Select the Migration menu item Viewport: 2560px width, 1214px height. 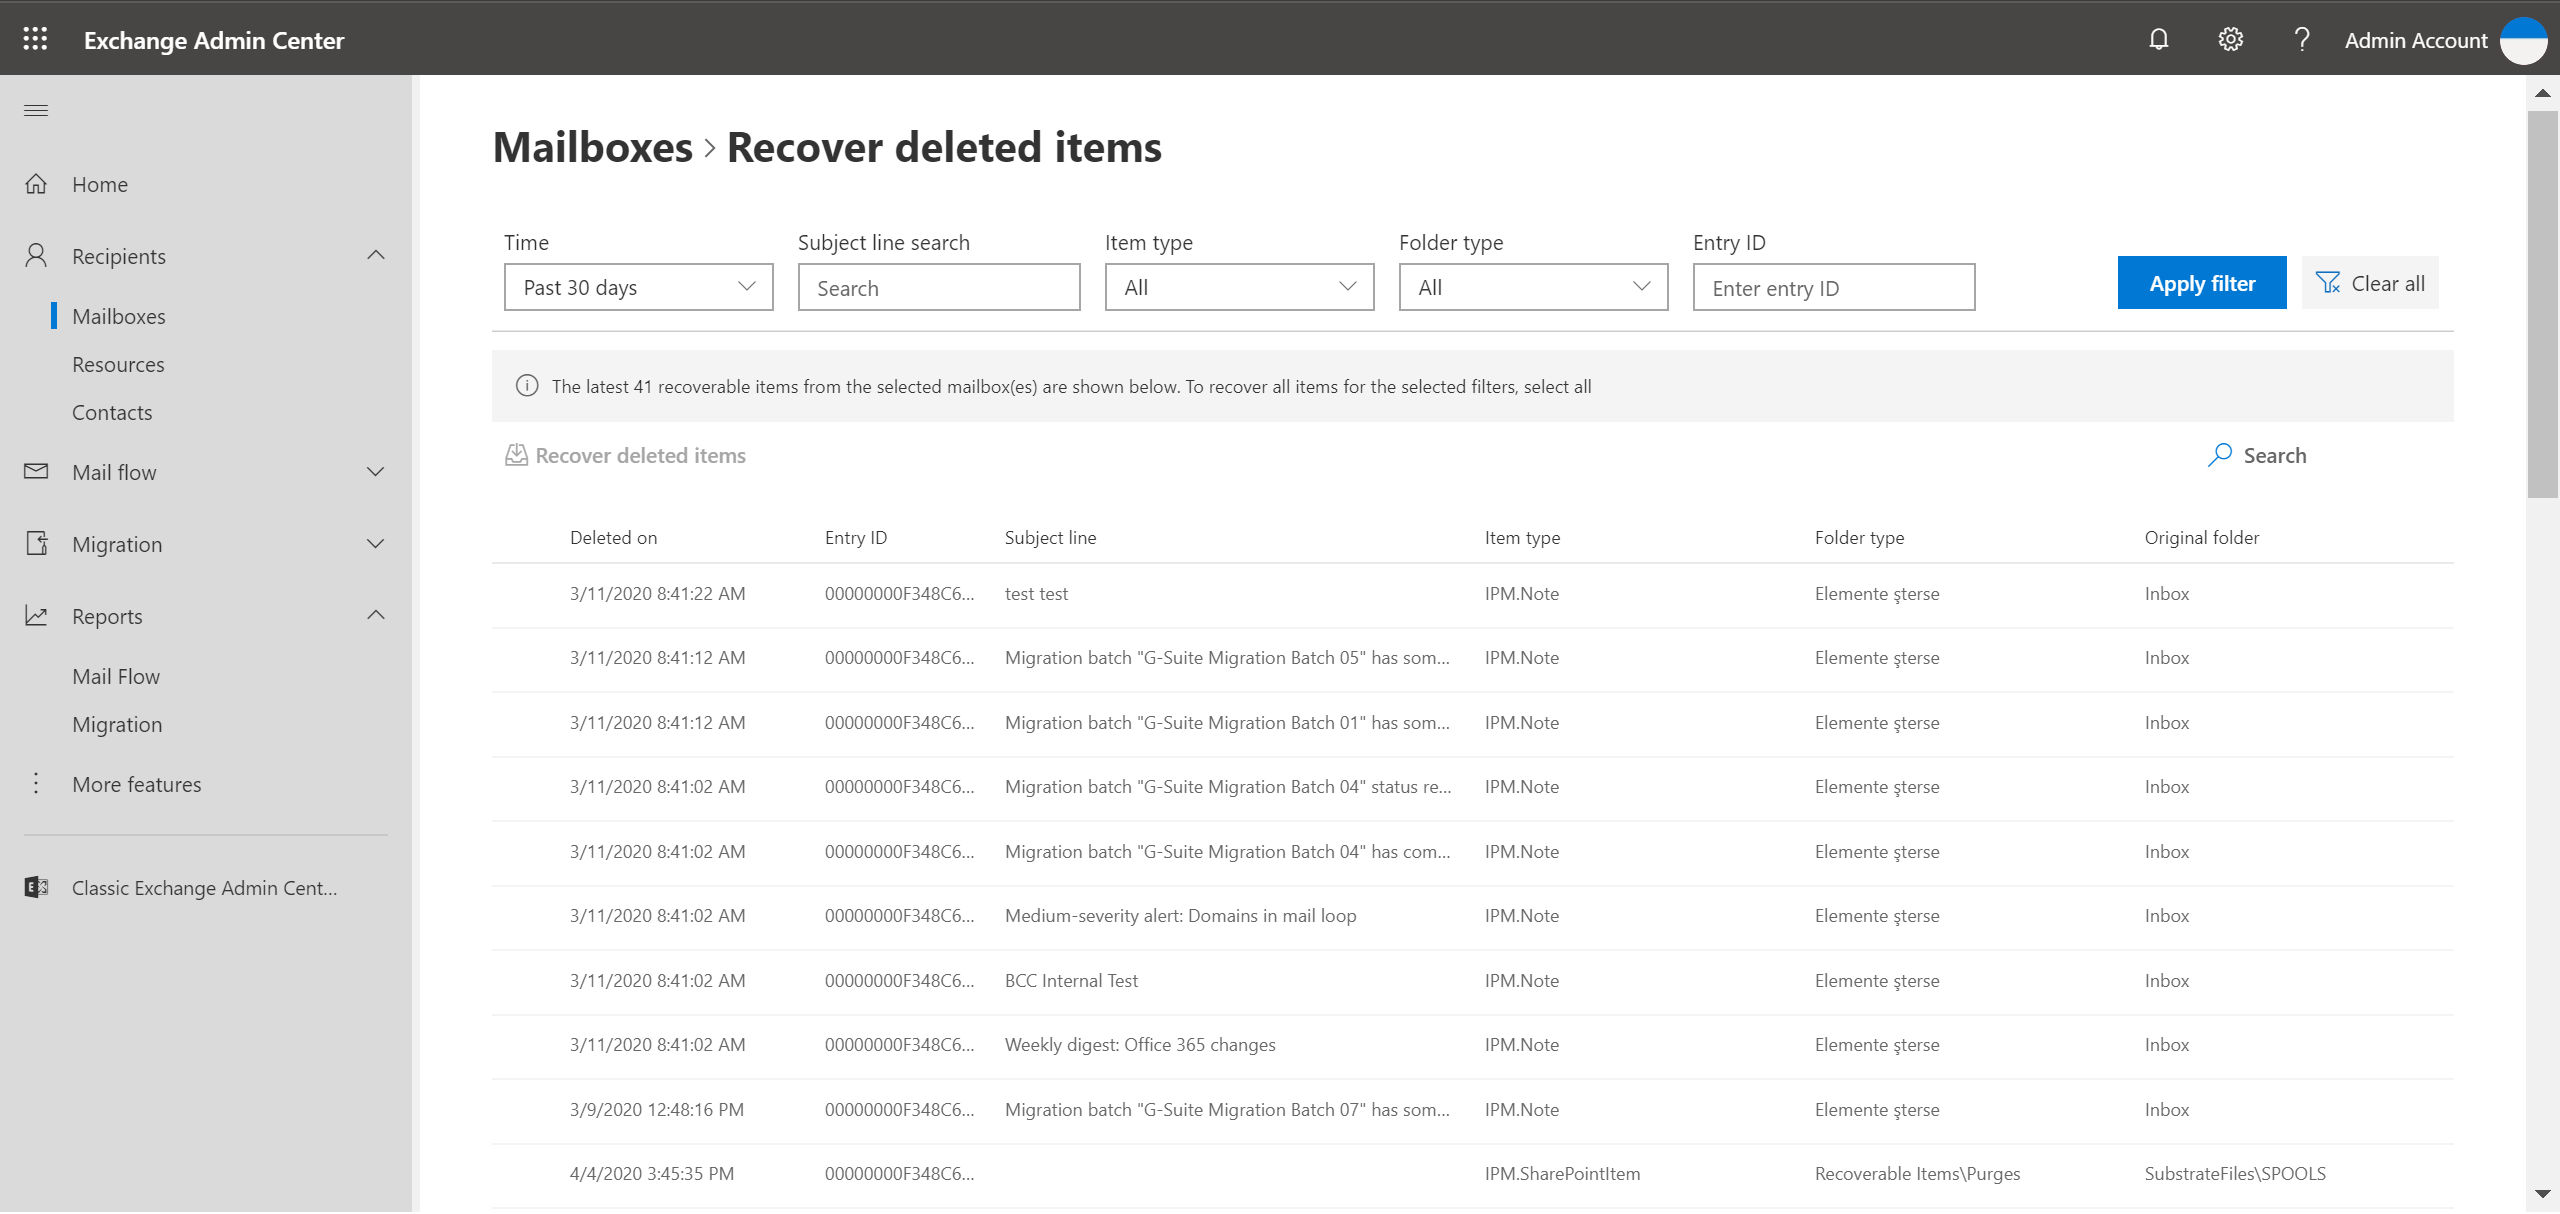[x=116, y=543]
